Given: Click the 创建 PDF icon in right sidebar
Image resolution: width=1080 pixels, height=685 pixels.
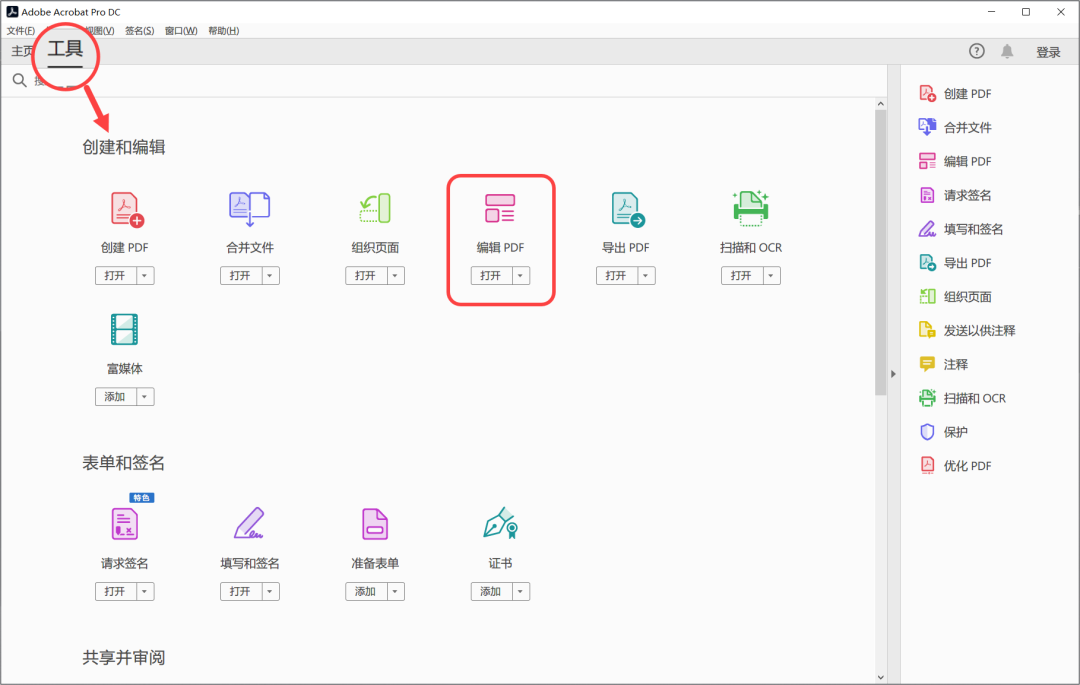Looking at the screenshot, I should pos(928,94).
